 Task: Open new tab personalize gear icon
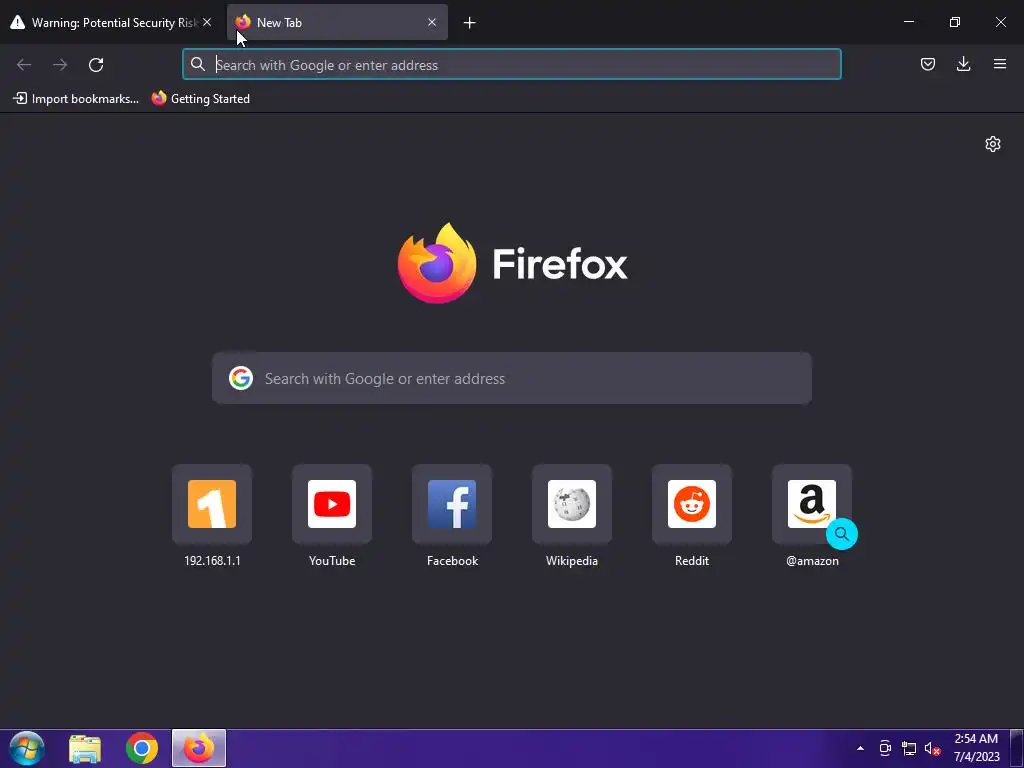click(x=993, y=144)
